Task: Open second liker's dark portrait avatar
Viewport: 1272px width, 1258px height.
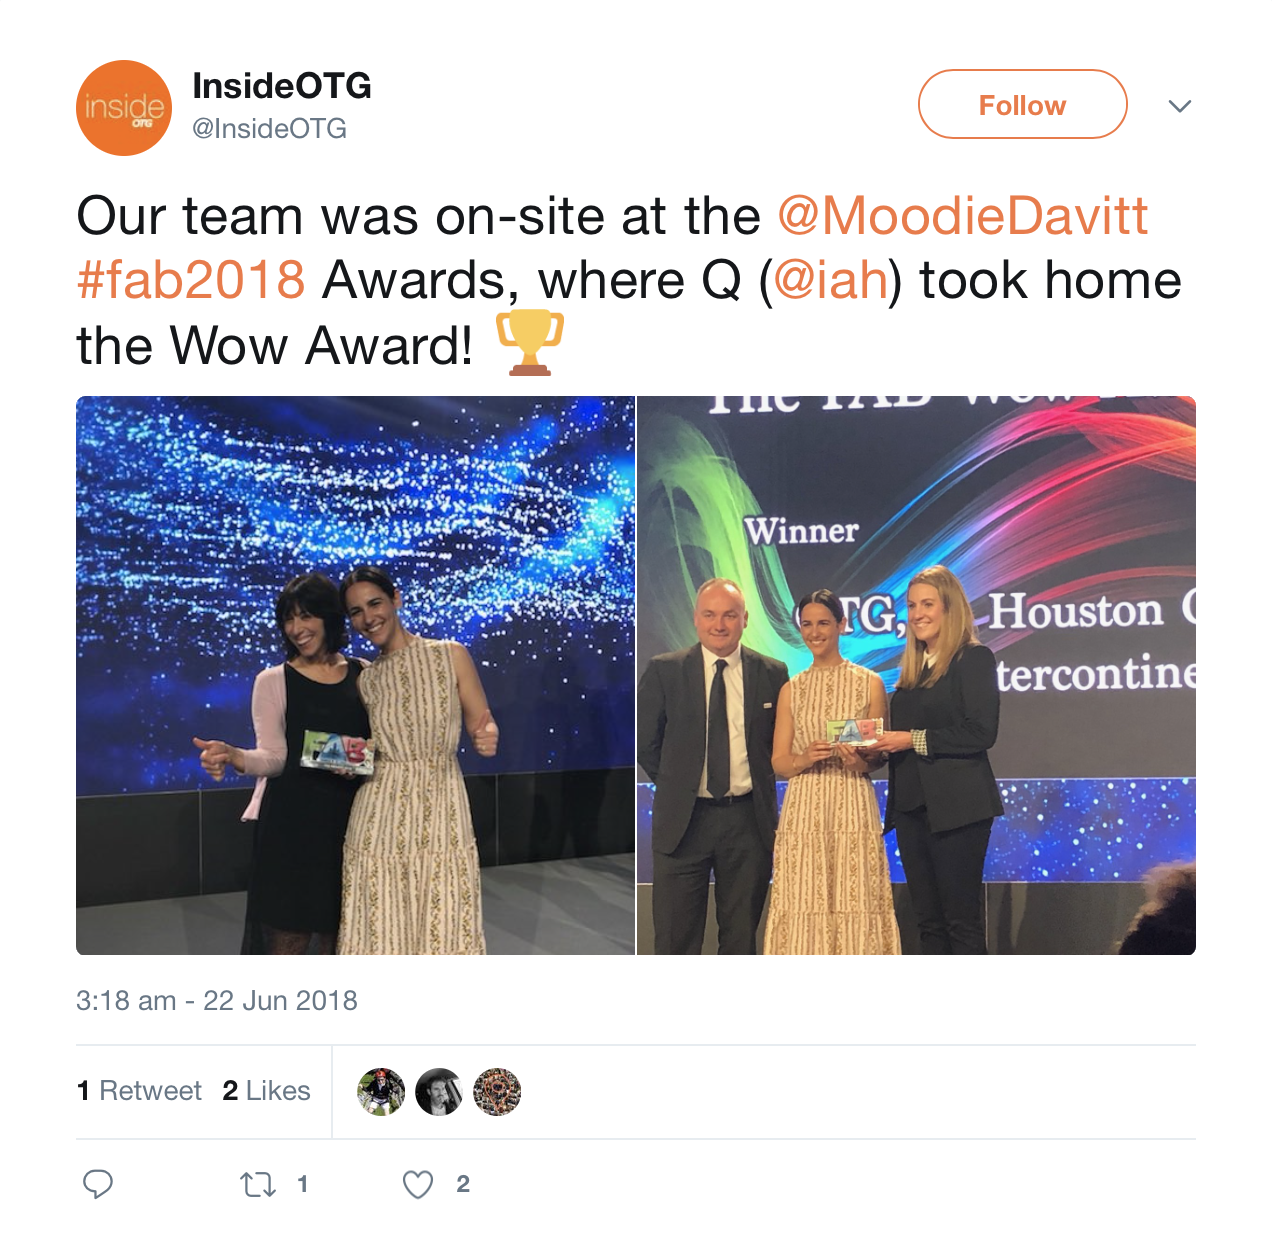Action: (x=439, y=1092)
